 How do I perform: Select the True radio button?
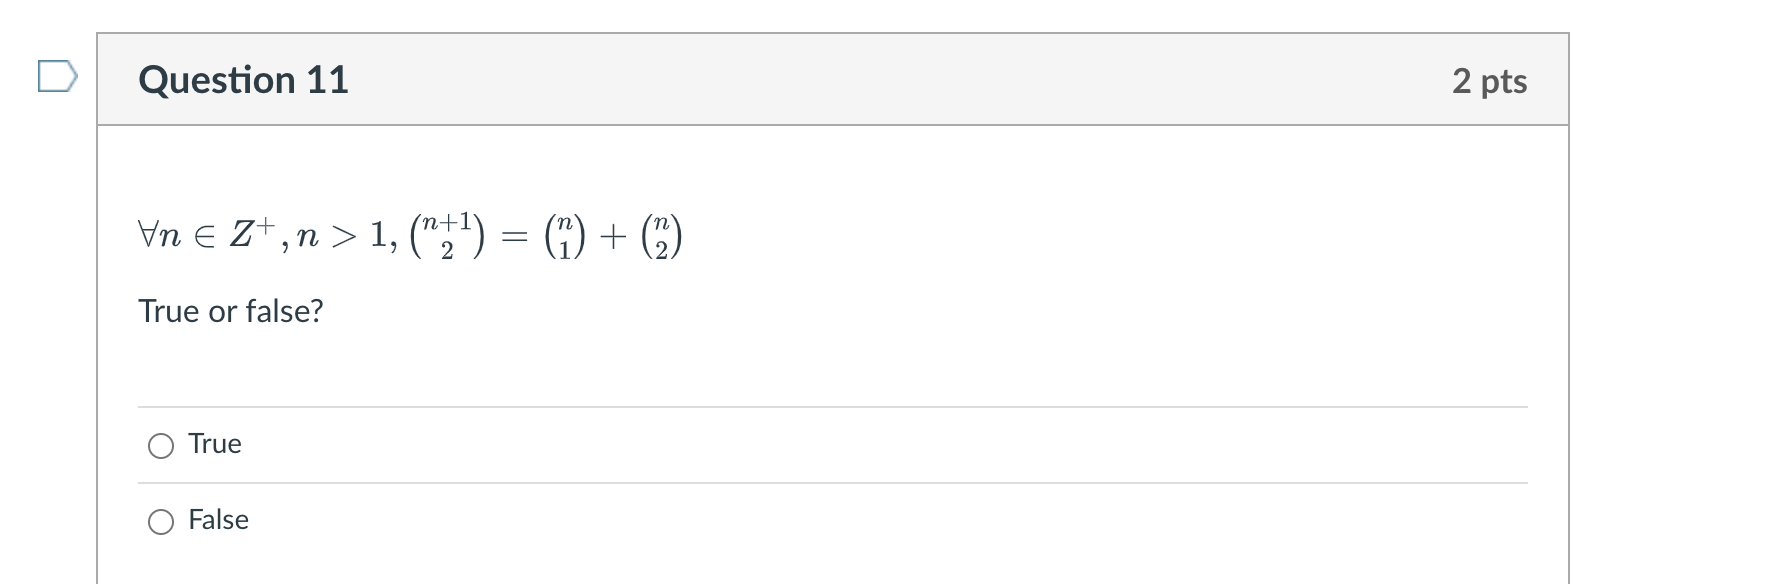coord(160,444)
